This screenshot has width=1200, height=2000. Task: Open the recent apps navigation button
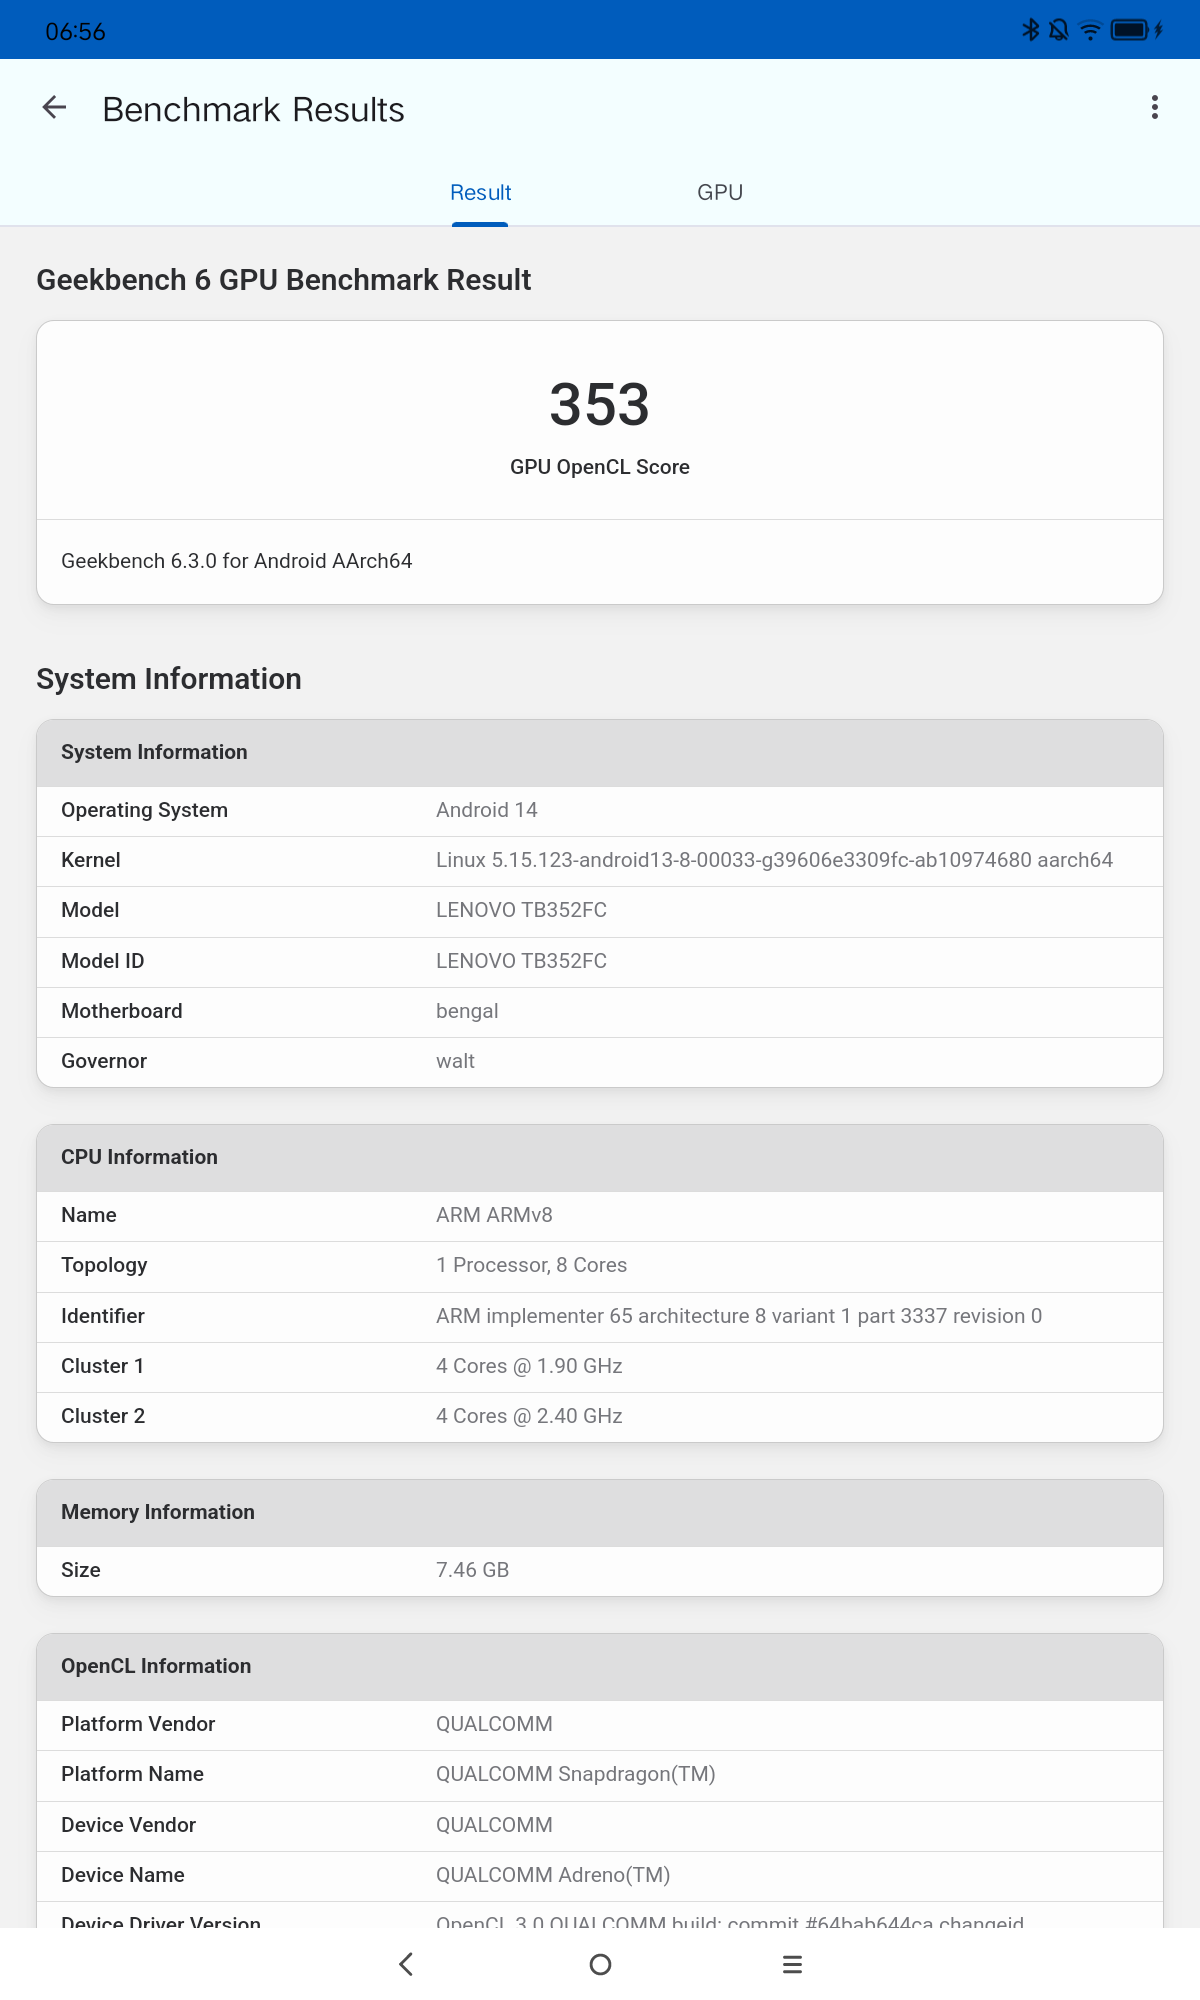[x=792, y=1964]
